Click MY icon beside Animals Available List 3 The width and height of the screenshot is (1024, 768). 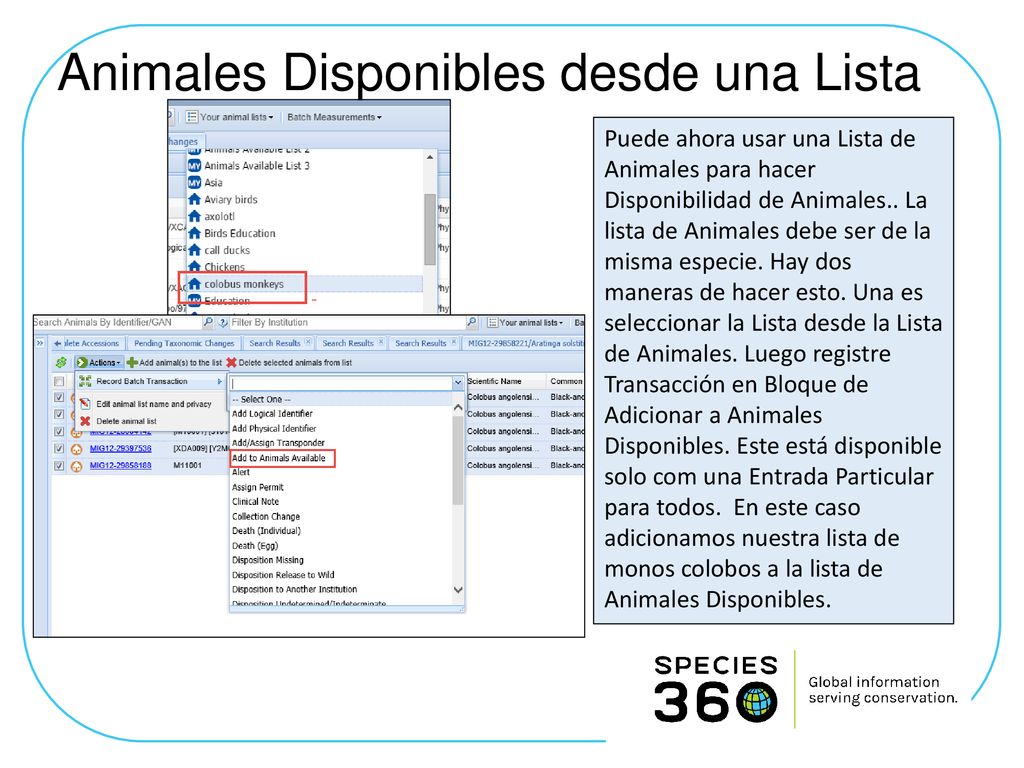click(195, 166)
